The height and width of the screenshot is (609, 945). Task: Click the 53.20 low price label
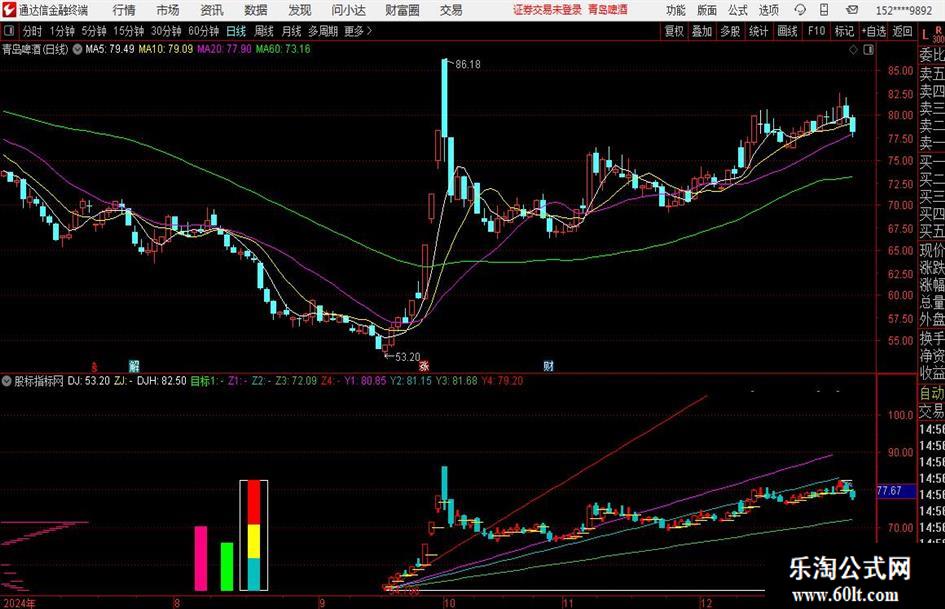pos(407,357)
